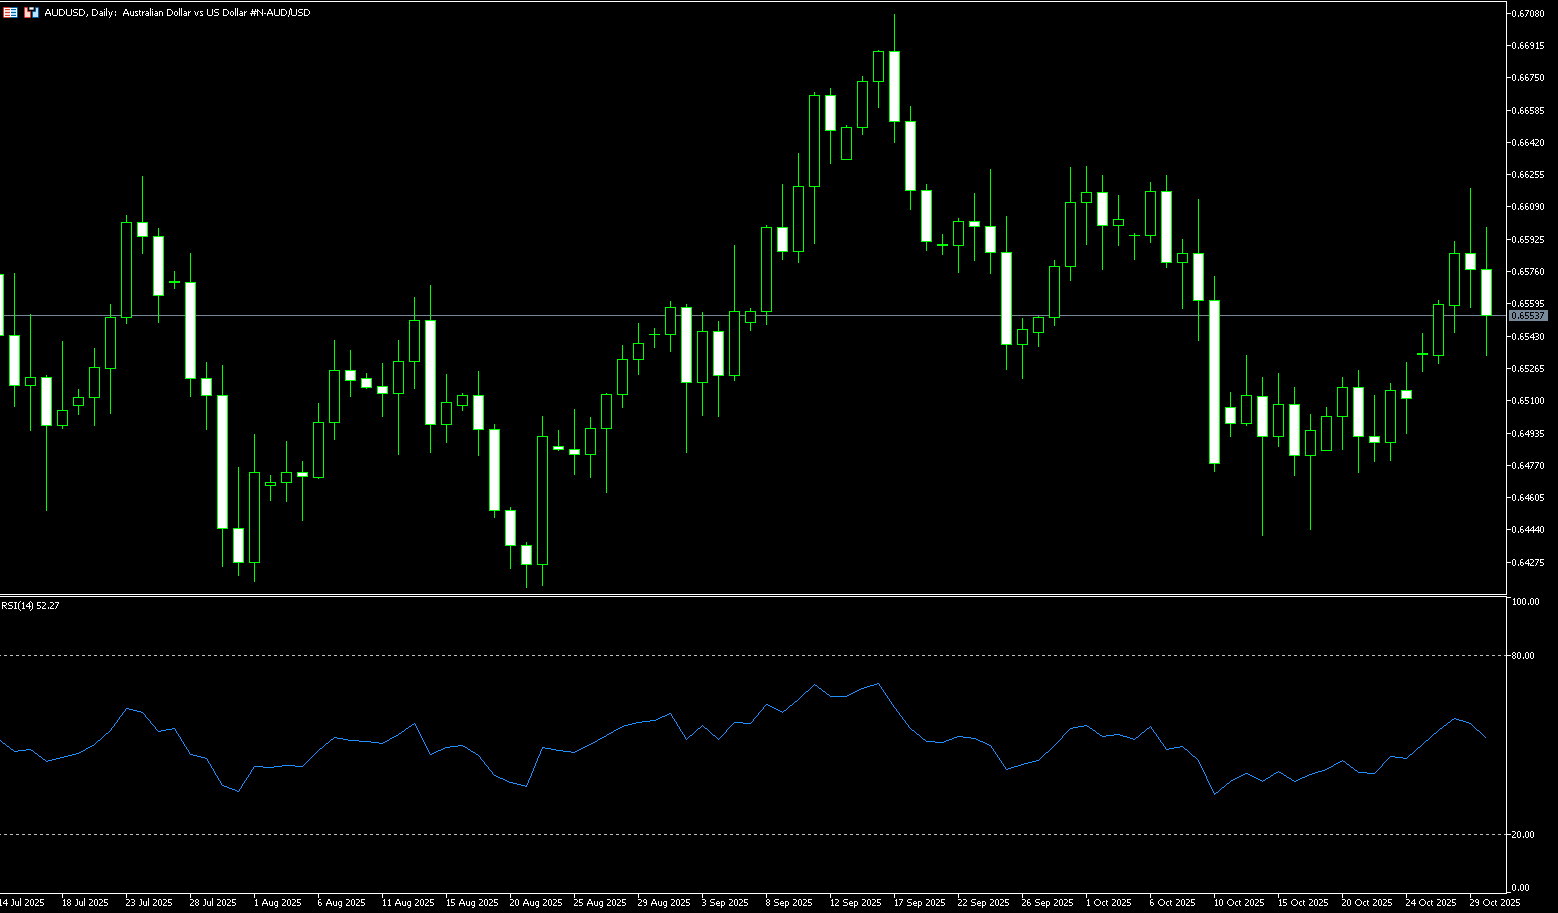The image size is (1558, 913).
Task: Select the 17 Sep 2025 date on time axis
Action: click(x=921, y=903)
